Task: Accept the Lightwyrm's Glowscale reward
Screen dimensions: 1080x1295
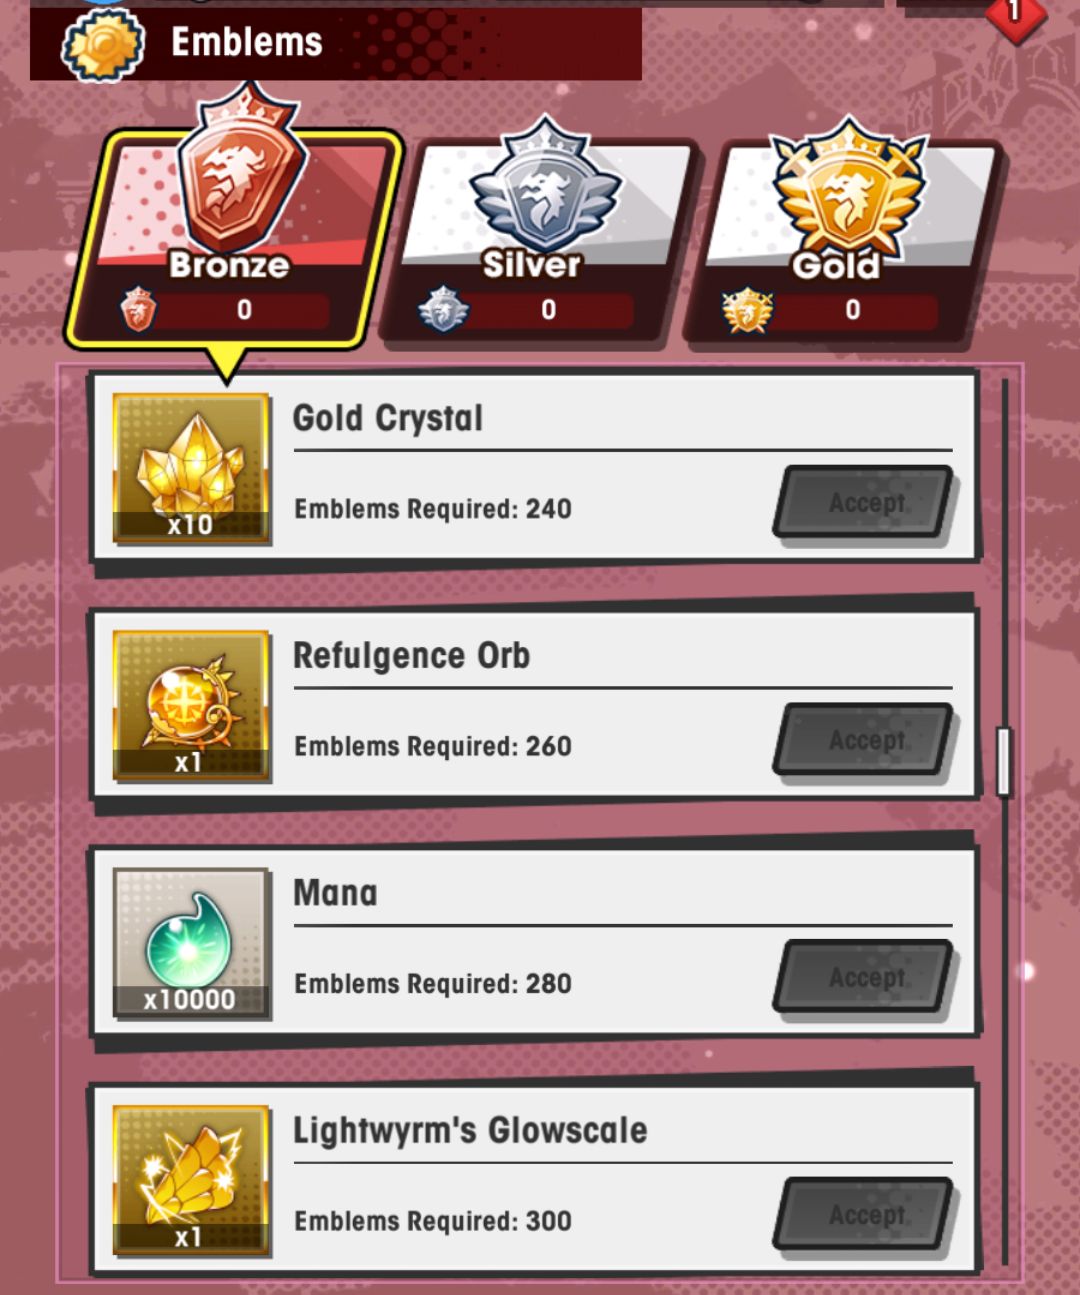Action: click(865, 1215)
